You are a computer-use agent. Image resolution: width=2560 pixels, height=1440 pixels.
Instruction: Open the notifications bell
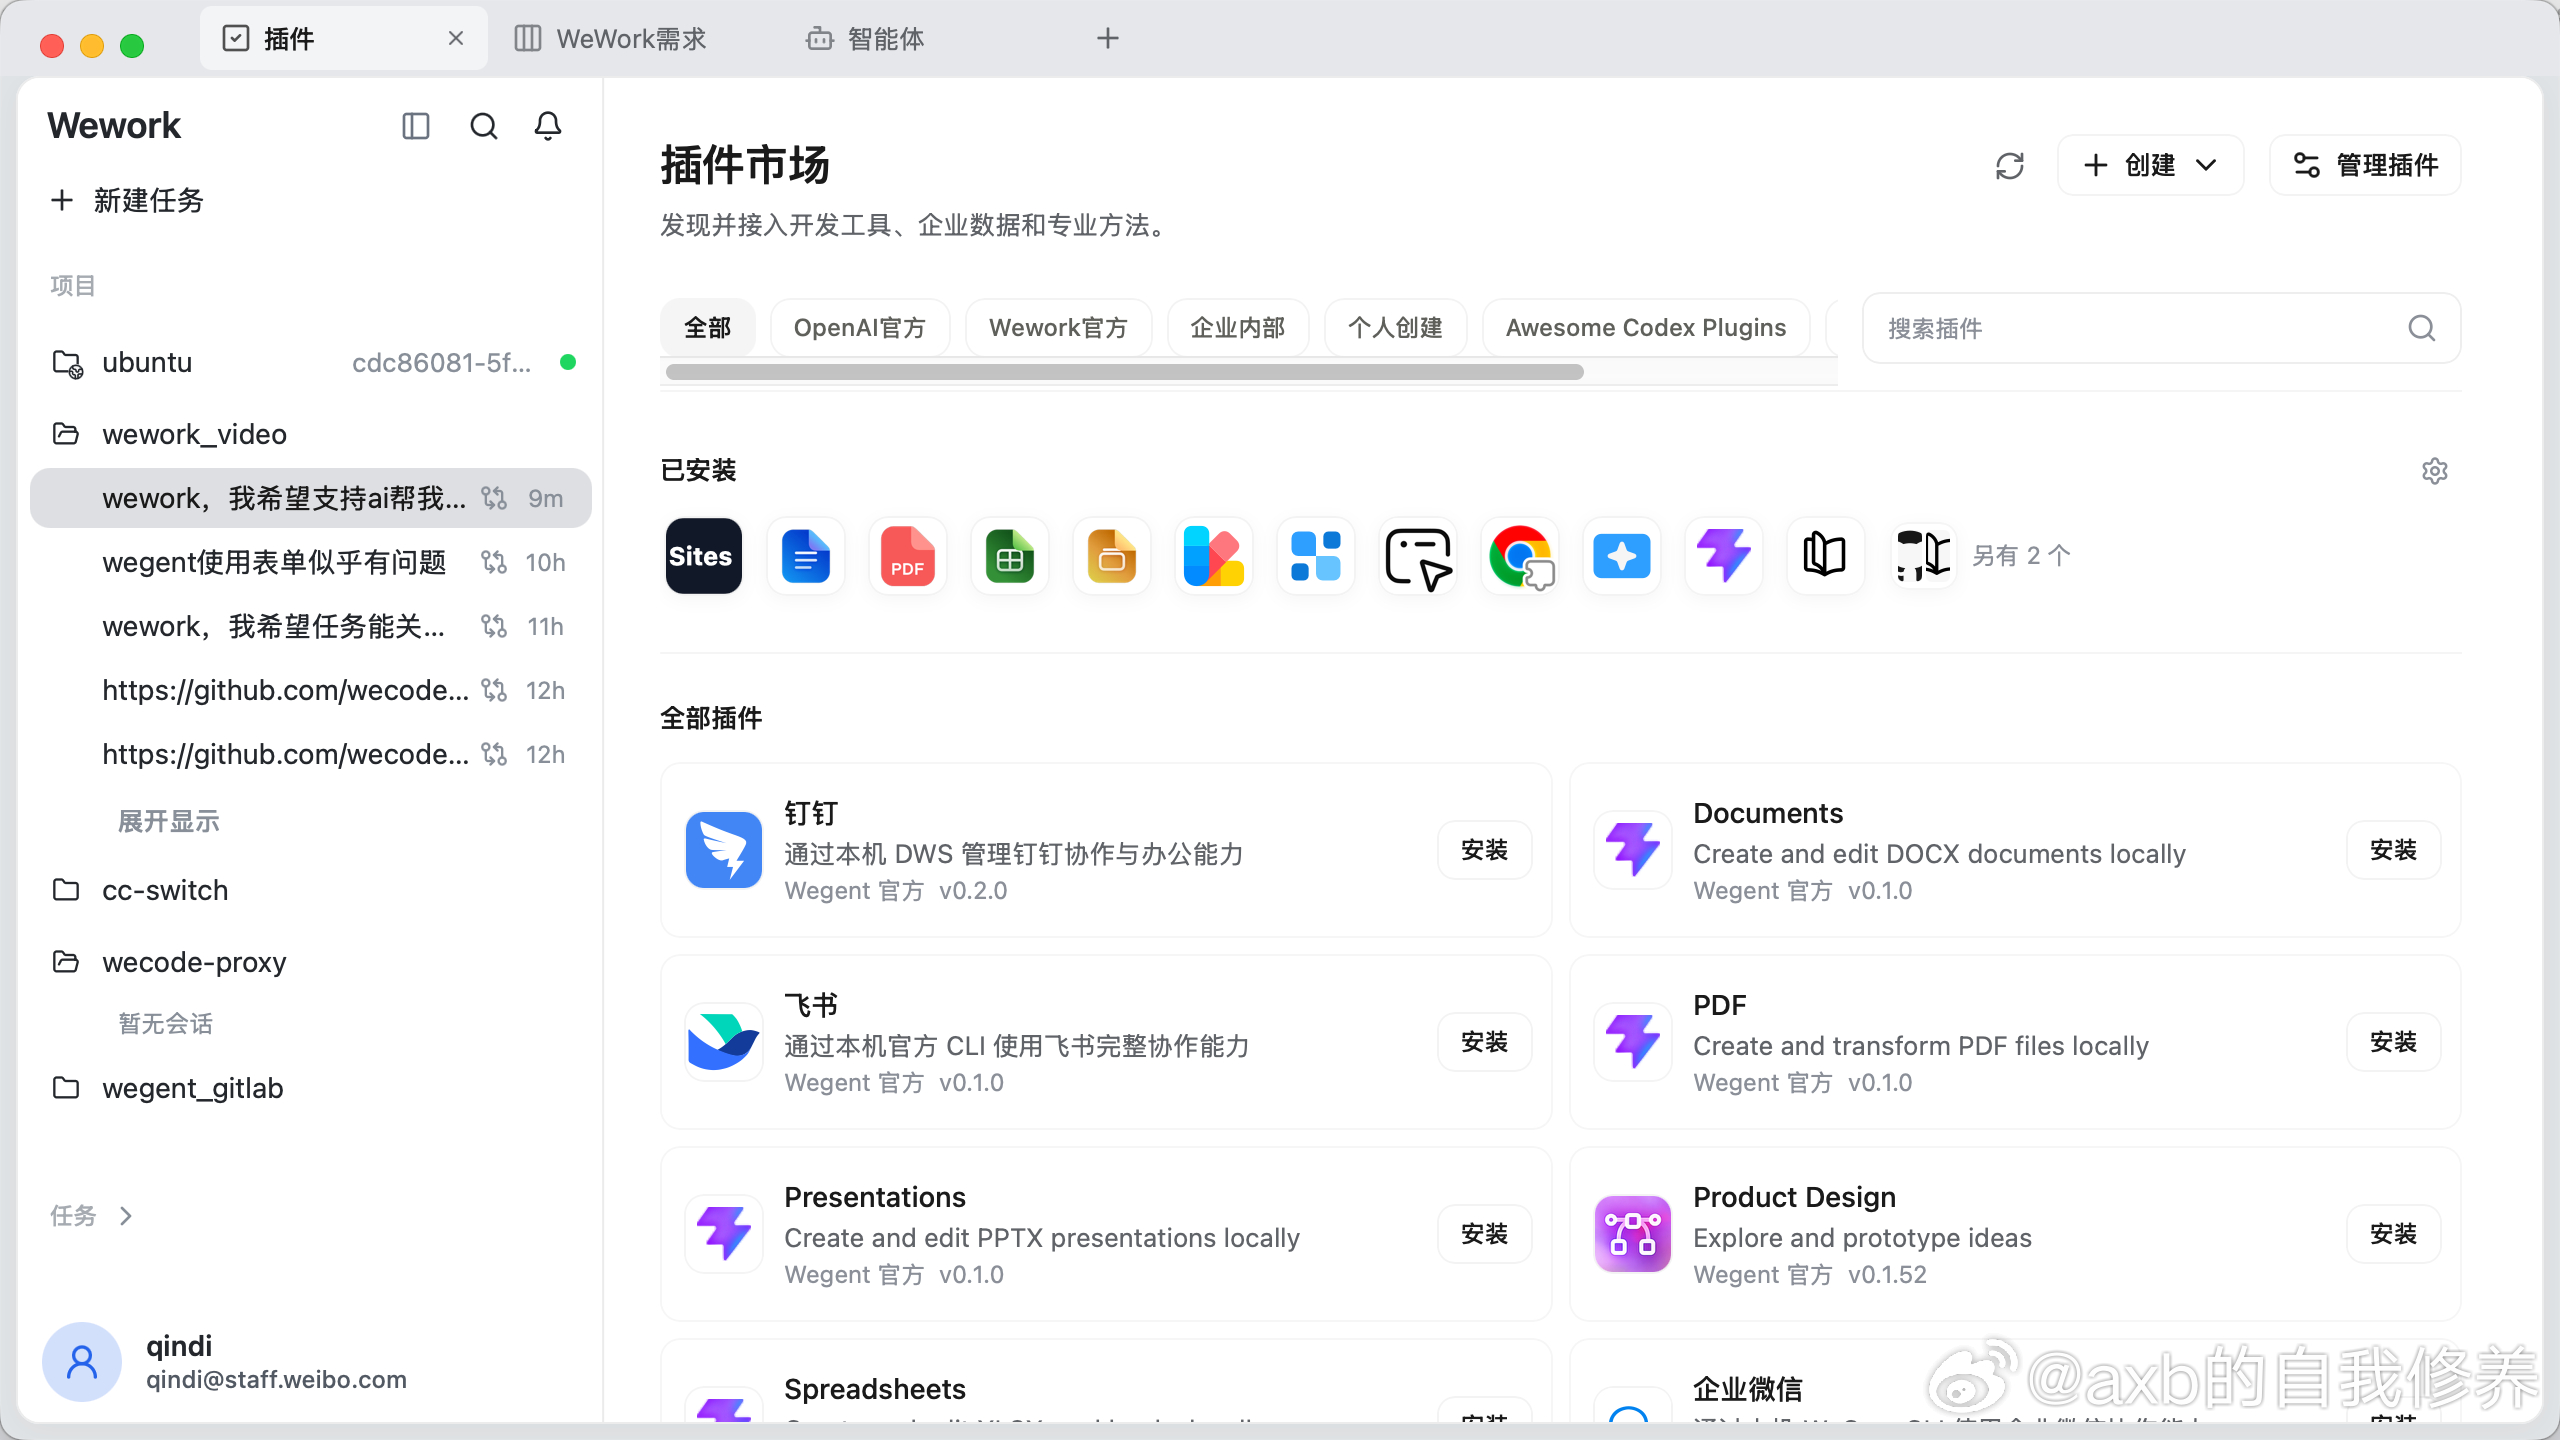coord(548,126)
